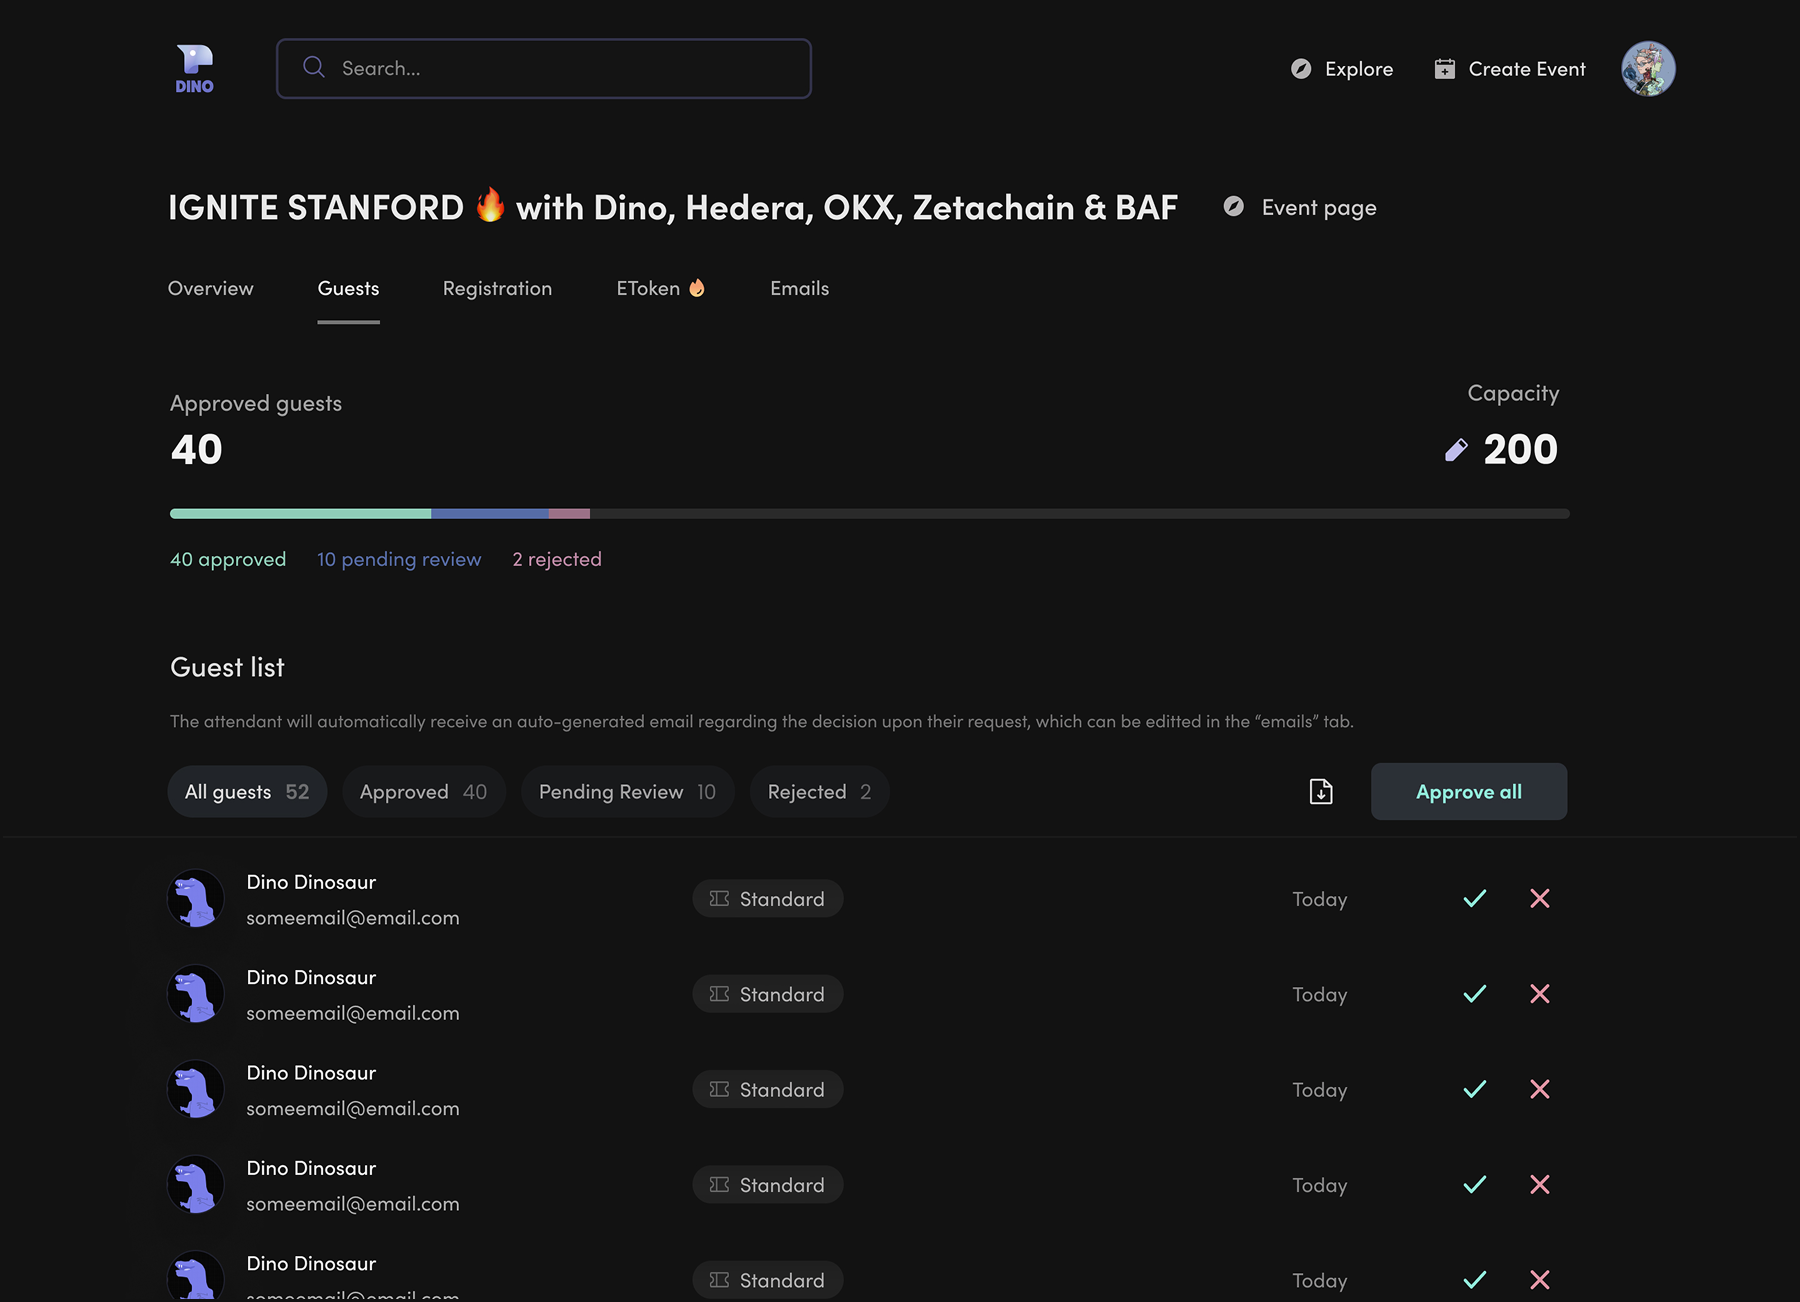Switch filter to Approved 40
Screen dimensions: 1800x1302
tap(423, 791)
